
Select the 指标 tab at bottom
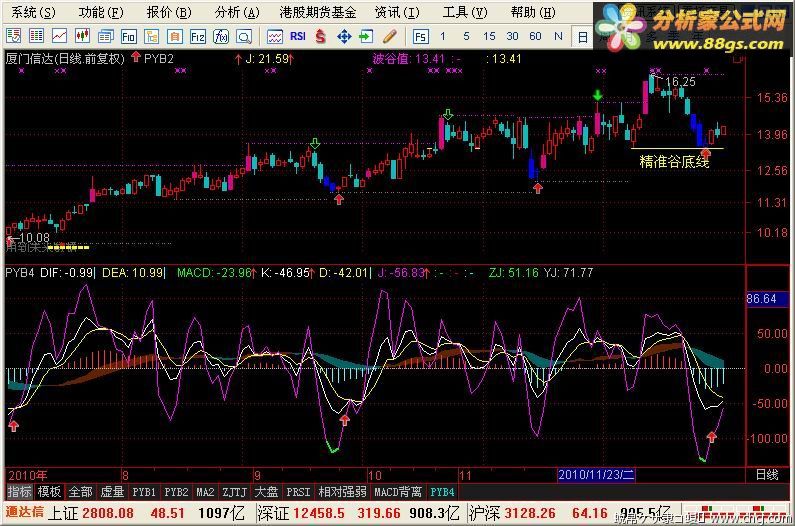[20, 492]
